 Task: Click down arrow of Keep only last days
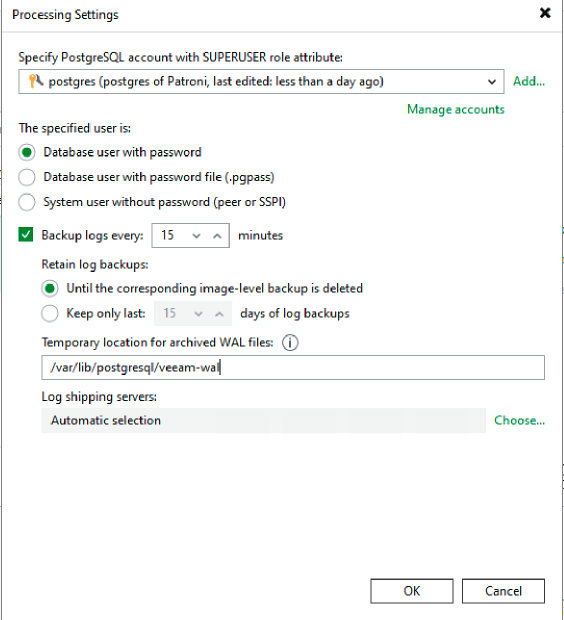tap(199, 314)
